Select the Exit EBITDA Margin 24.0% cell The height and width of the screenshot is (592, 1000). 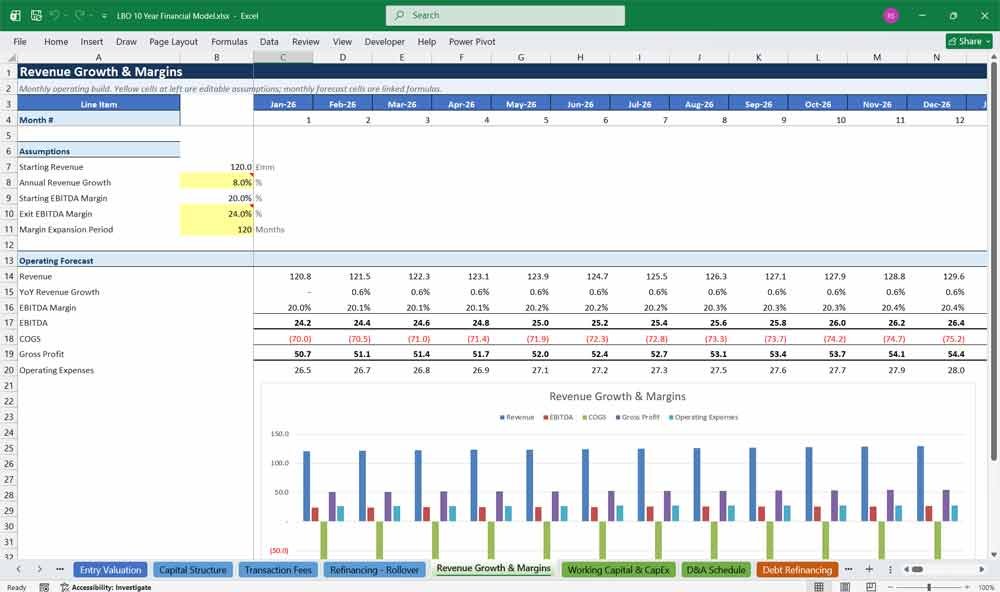point(217,214)
